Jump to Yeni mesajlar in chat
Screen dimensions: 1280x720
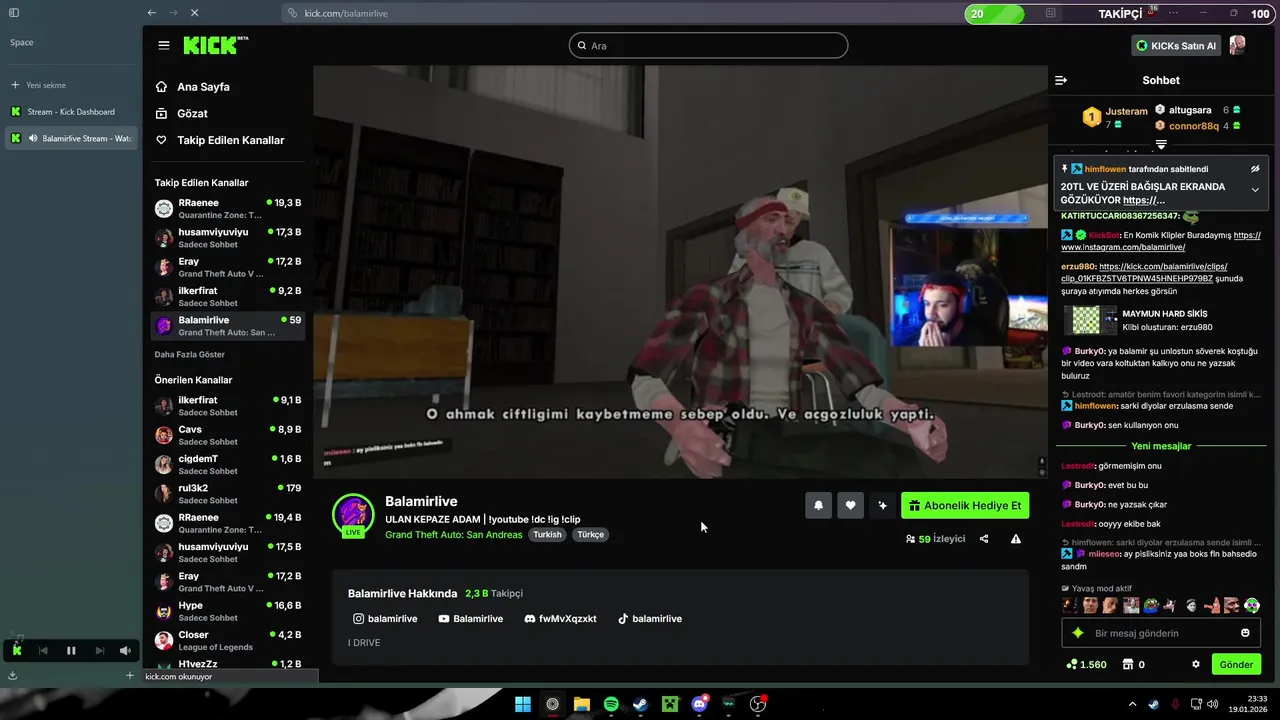(x=1161, y=446)
